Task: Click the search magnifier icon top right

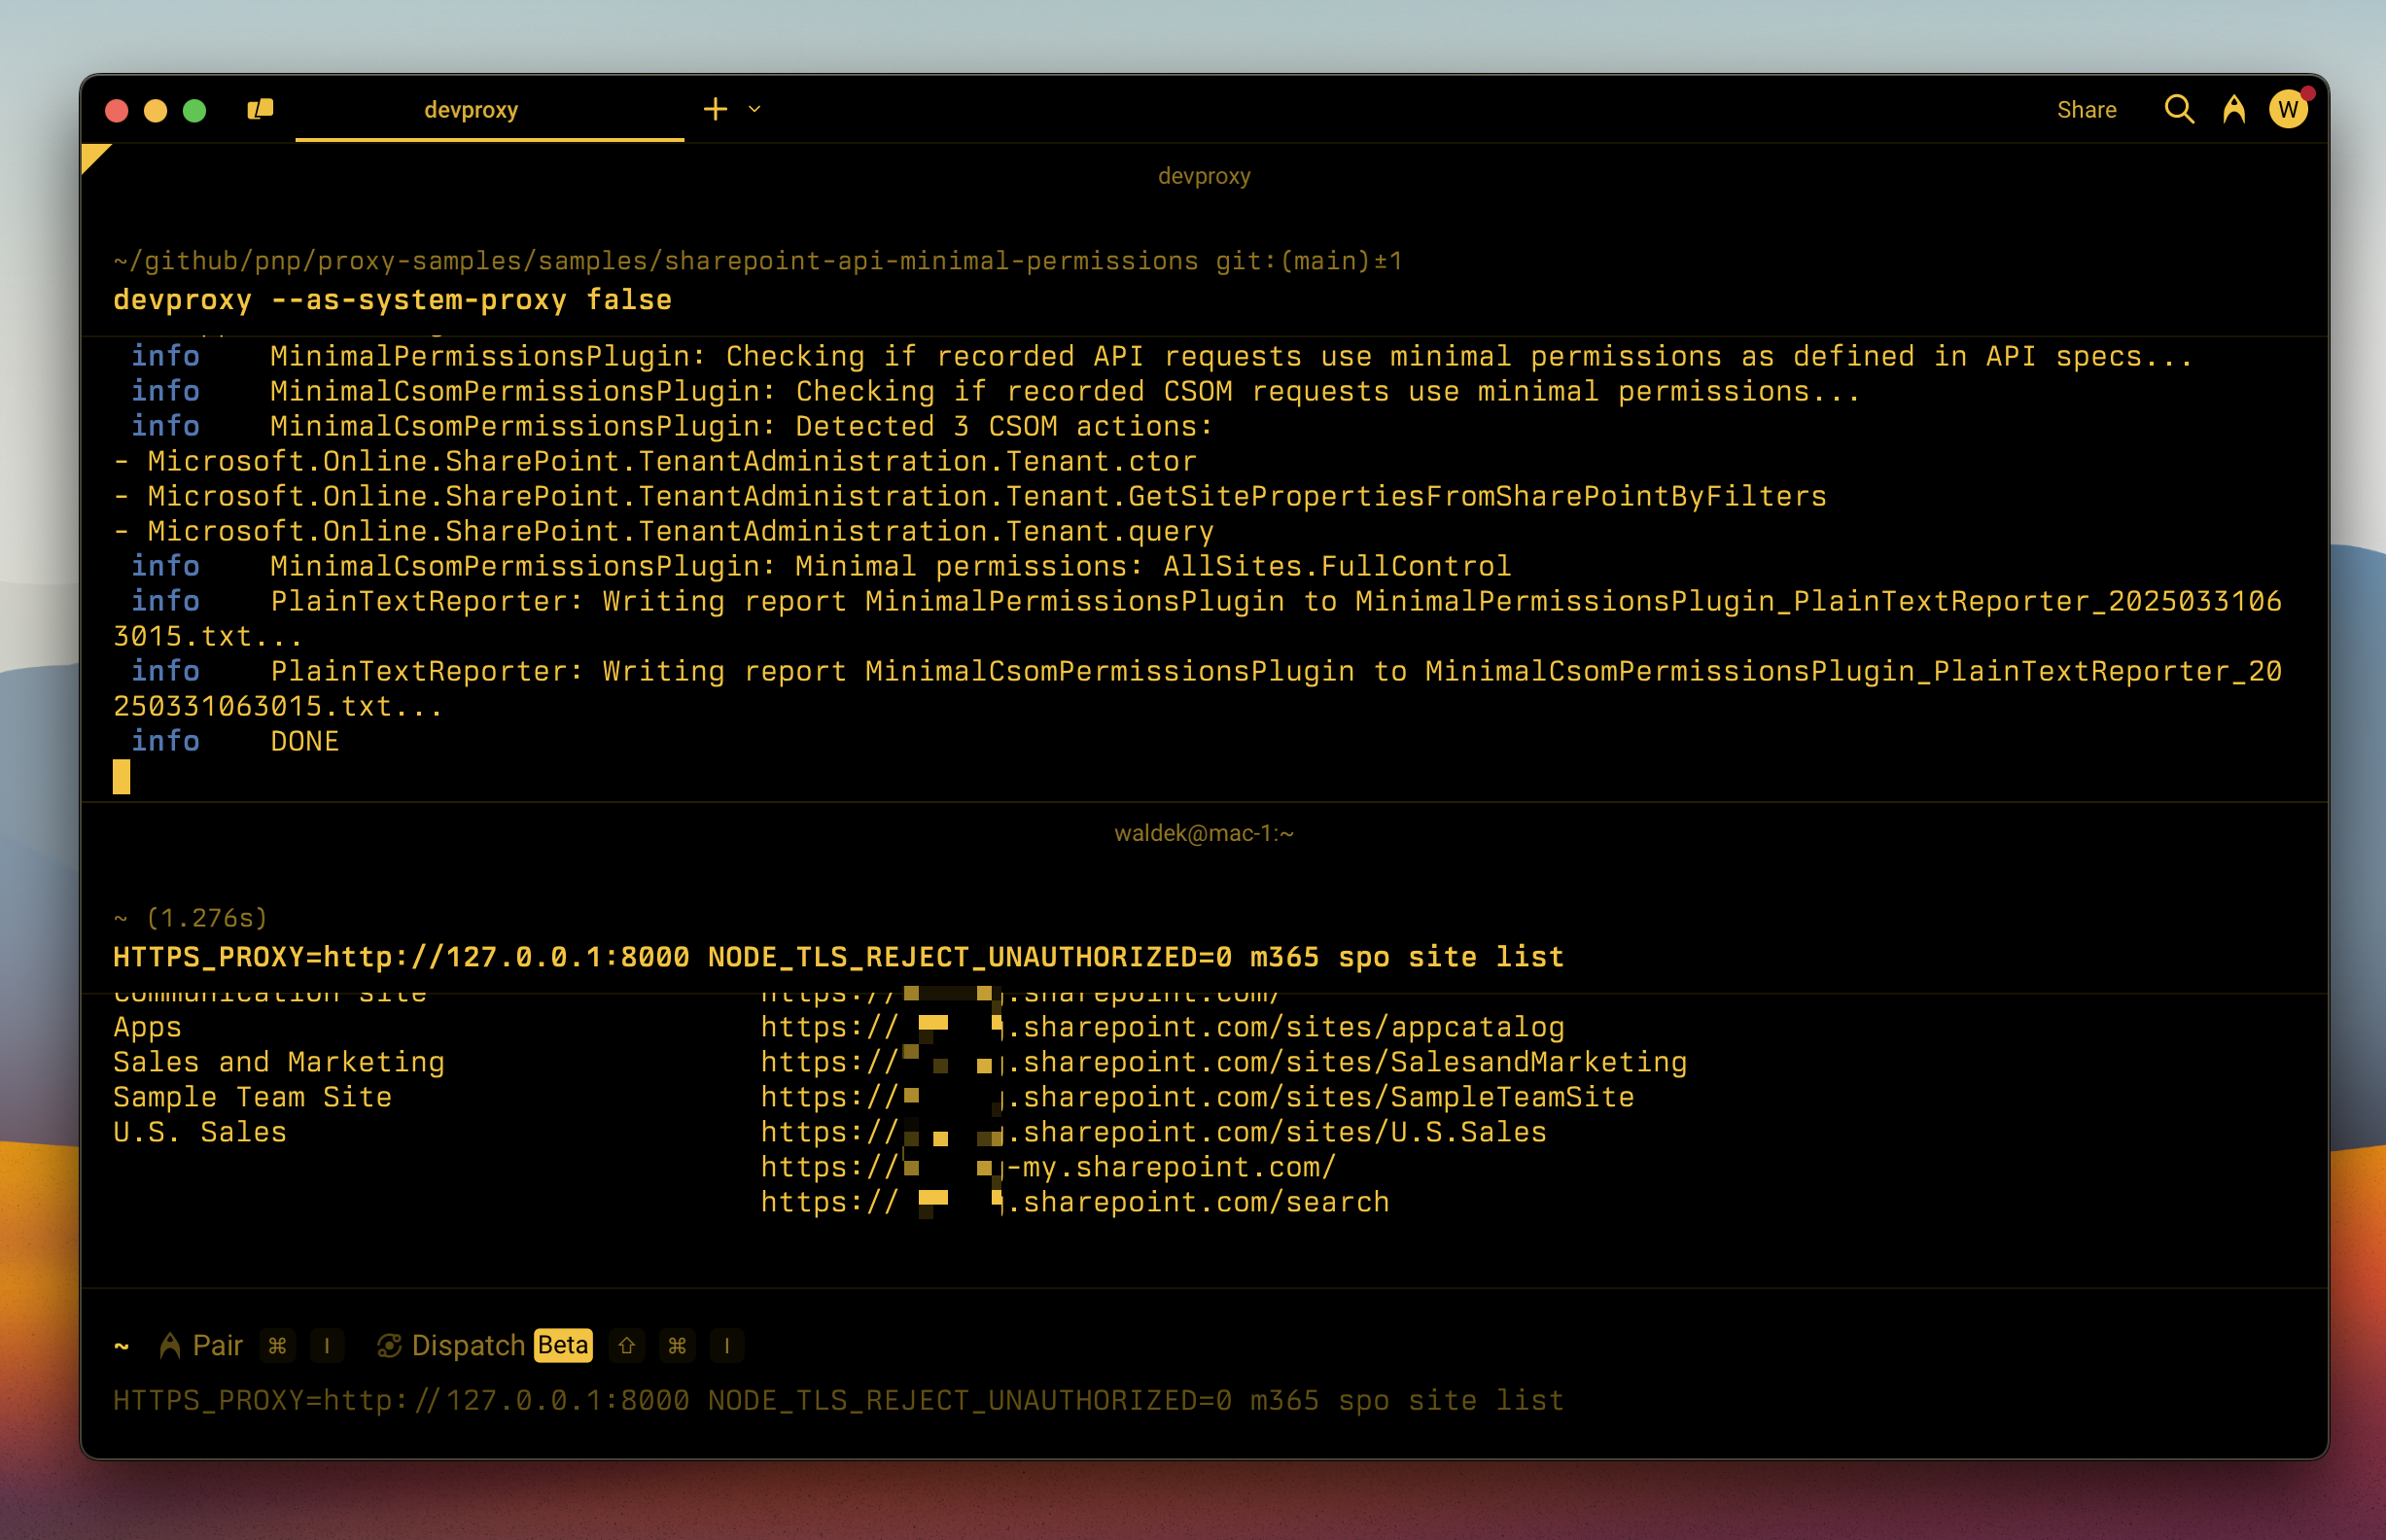Action: click(x=2178, y=110)
